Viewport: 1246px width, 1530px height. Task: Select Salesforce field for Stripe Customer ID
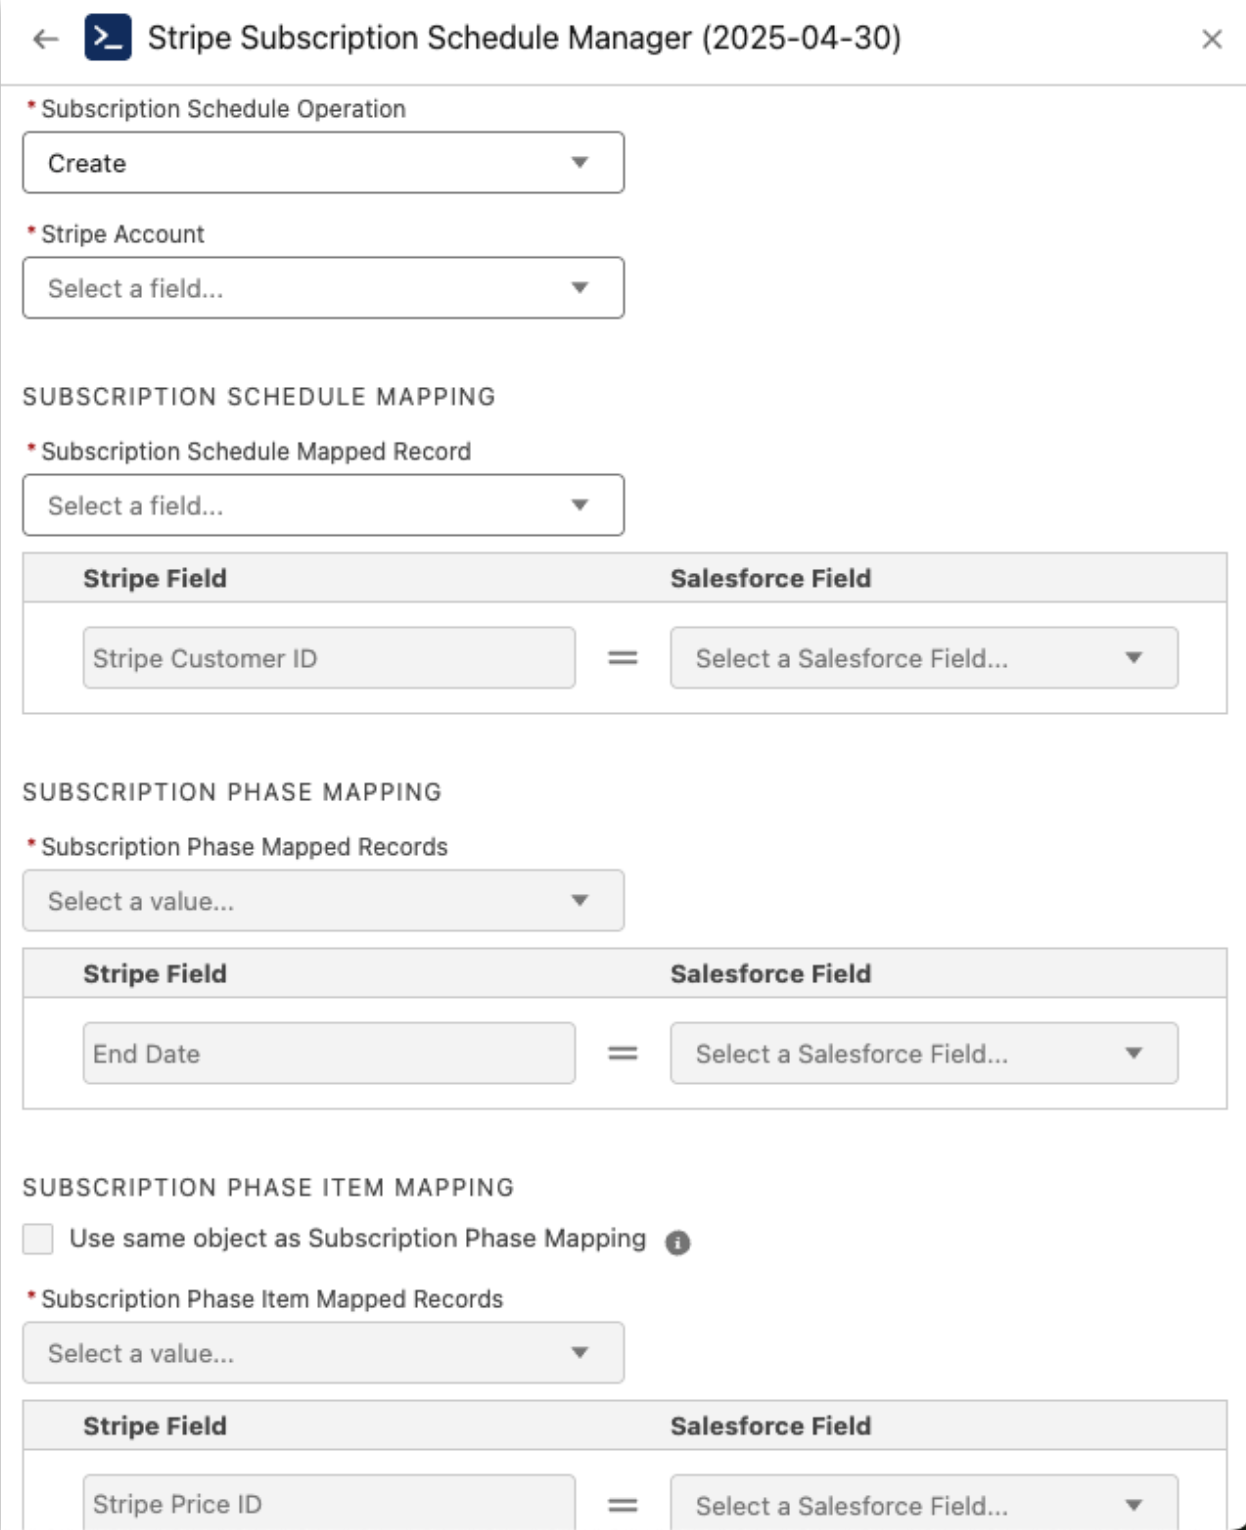coord(923,658)
